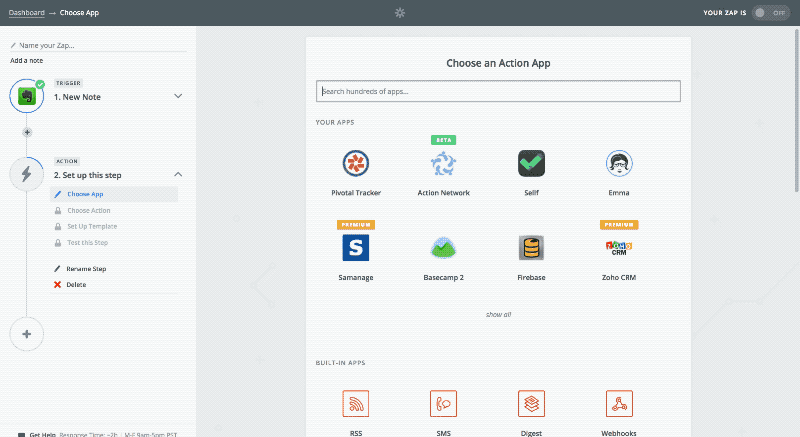Click the Zoho CRM label text

pyautogui.click(x=619, y=277)
